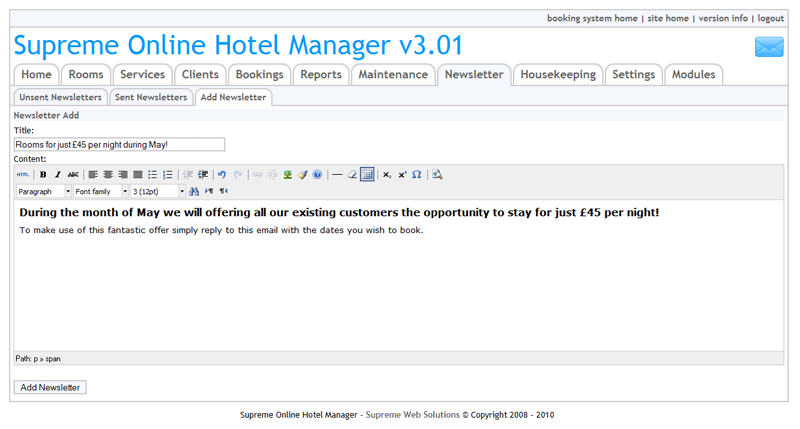Clean up messy code with broom icon
This screenshot has height=429, width=800.
coord(303,174)
